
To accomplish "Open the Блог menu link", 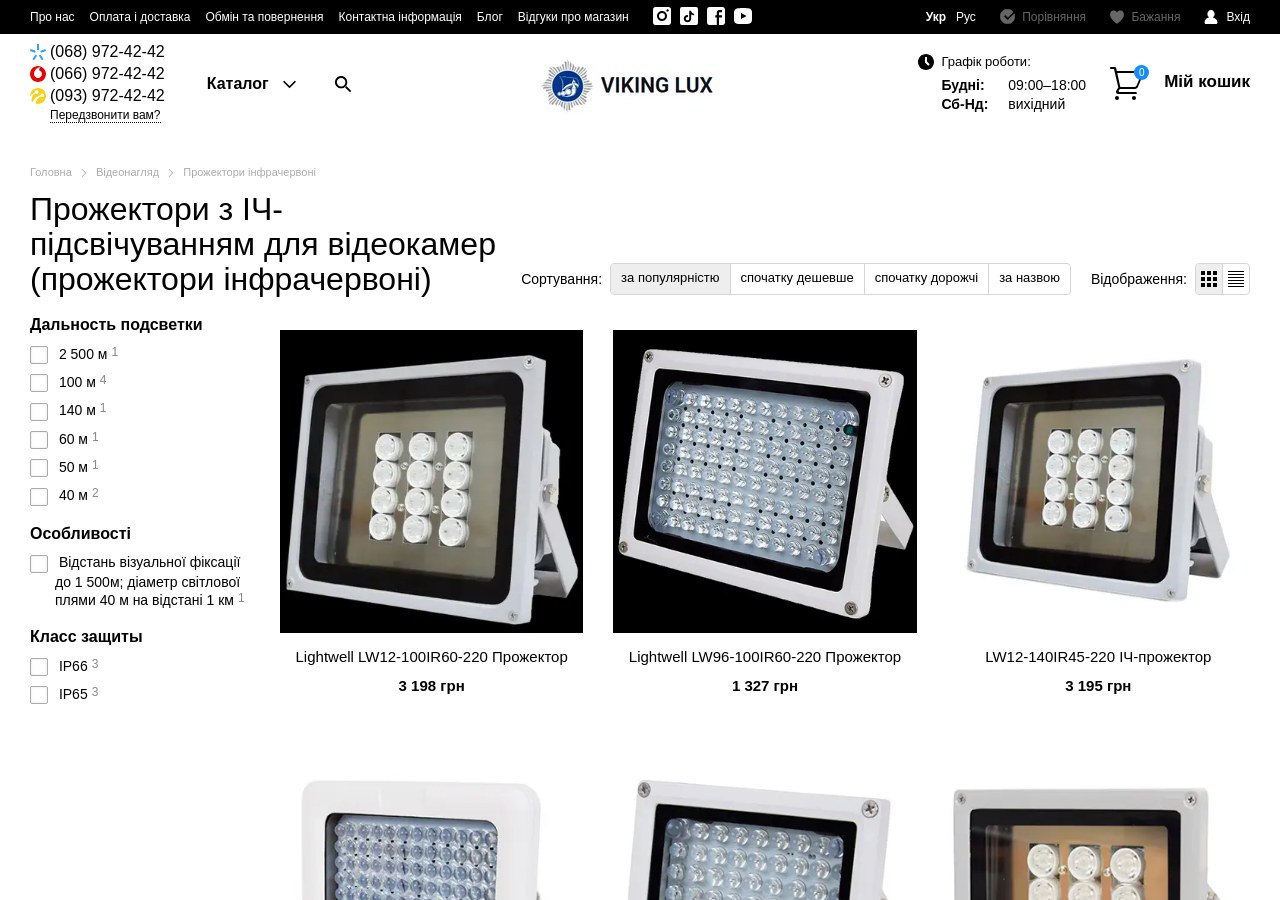I will pos(490,17).
